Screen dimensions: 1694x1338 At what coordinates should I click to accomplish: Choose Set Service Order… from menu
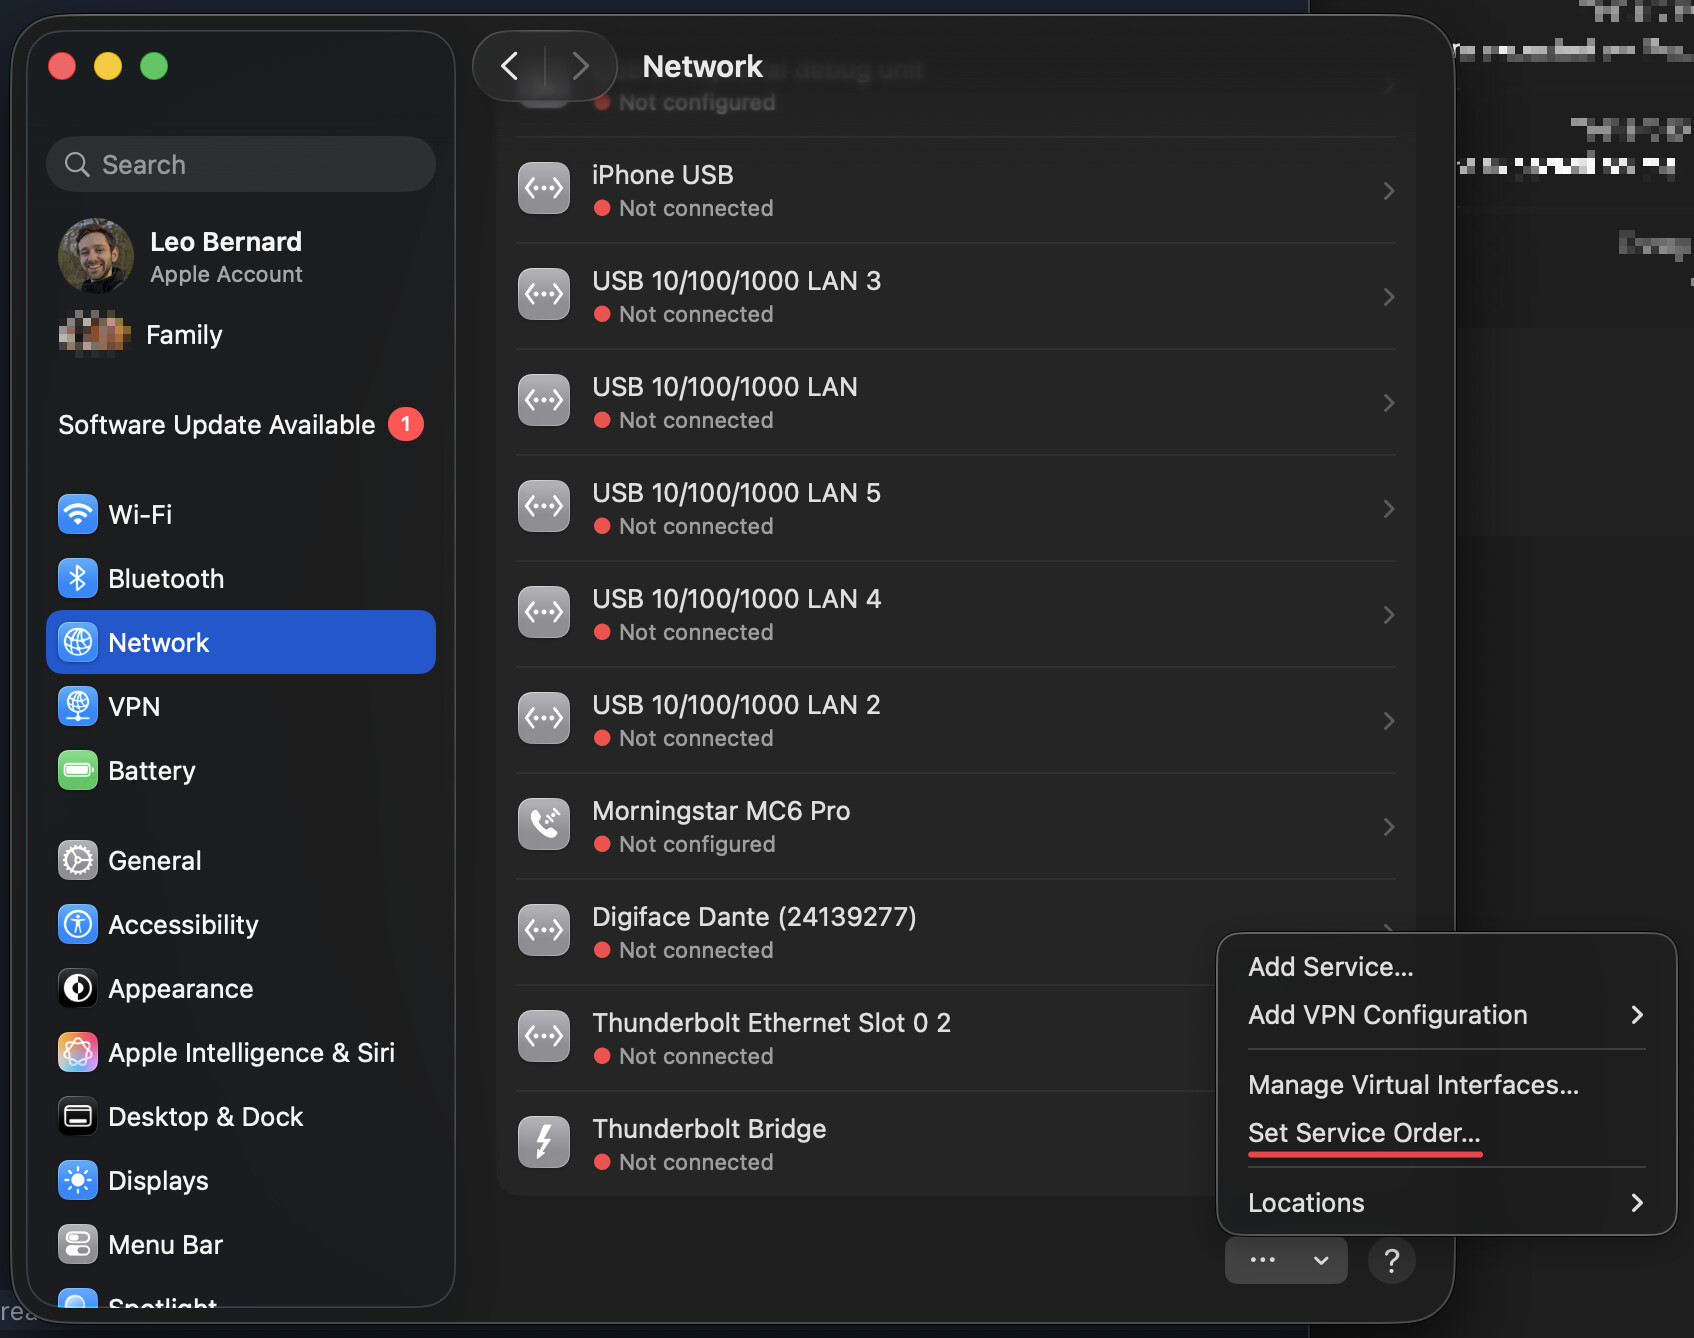1363,1133
